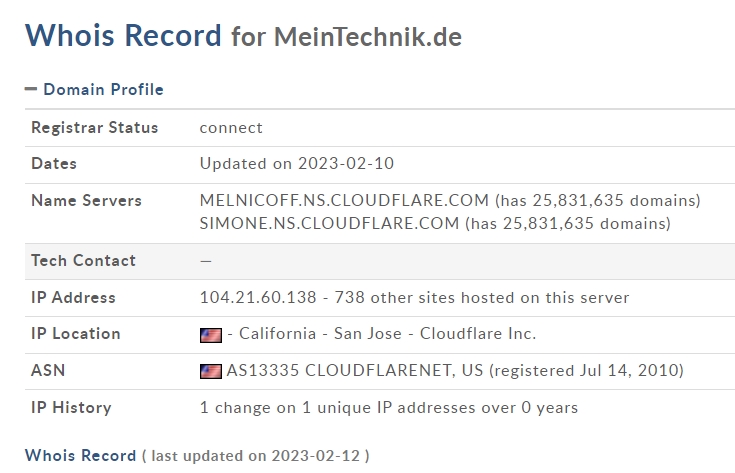
Task: Click the Updated on 2023-02-10 date
Action: click(297, 164)
